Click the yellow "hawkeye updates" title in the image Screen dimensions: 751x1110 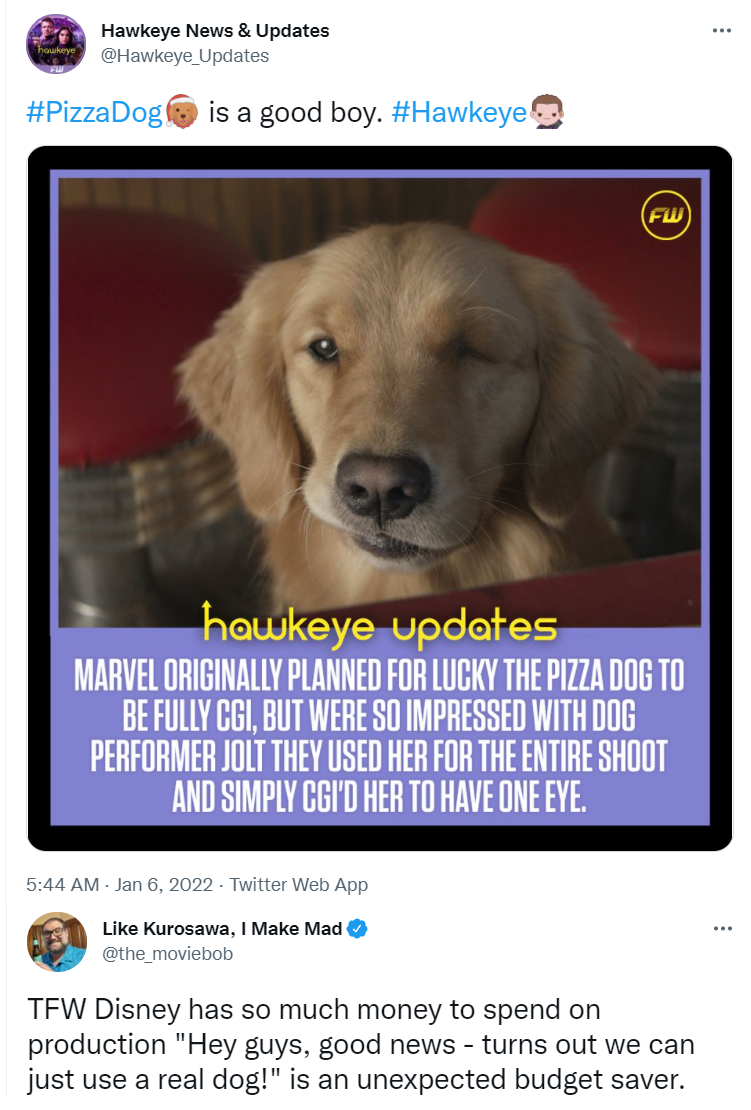pos(379,627)
